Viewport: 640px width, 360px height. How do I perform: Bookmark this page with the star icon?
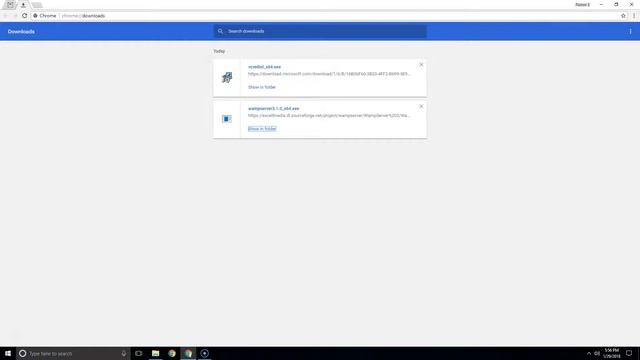[x=623, y=16]
